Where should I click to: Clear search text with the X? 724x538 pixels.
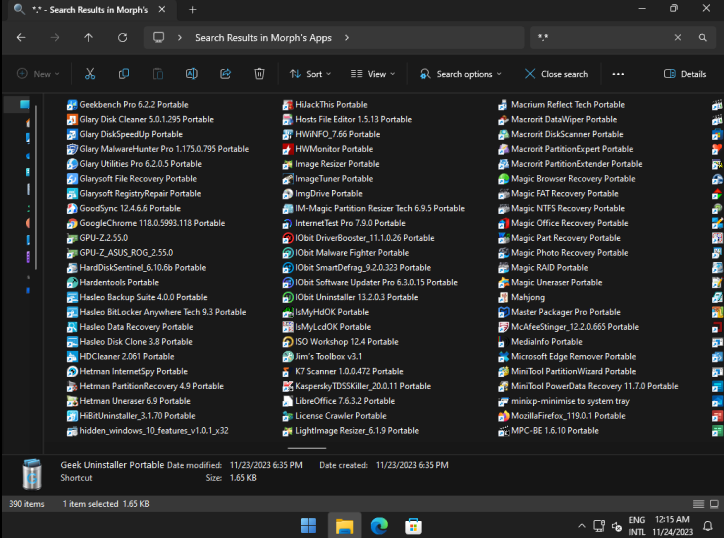coord(677,37)
